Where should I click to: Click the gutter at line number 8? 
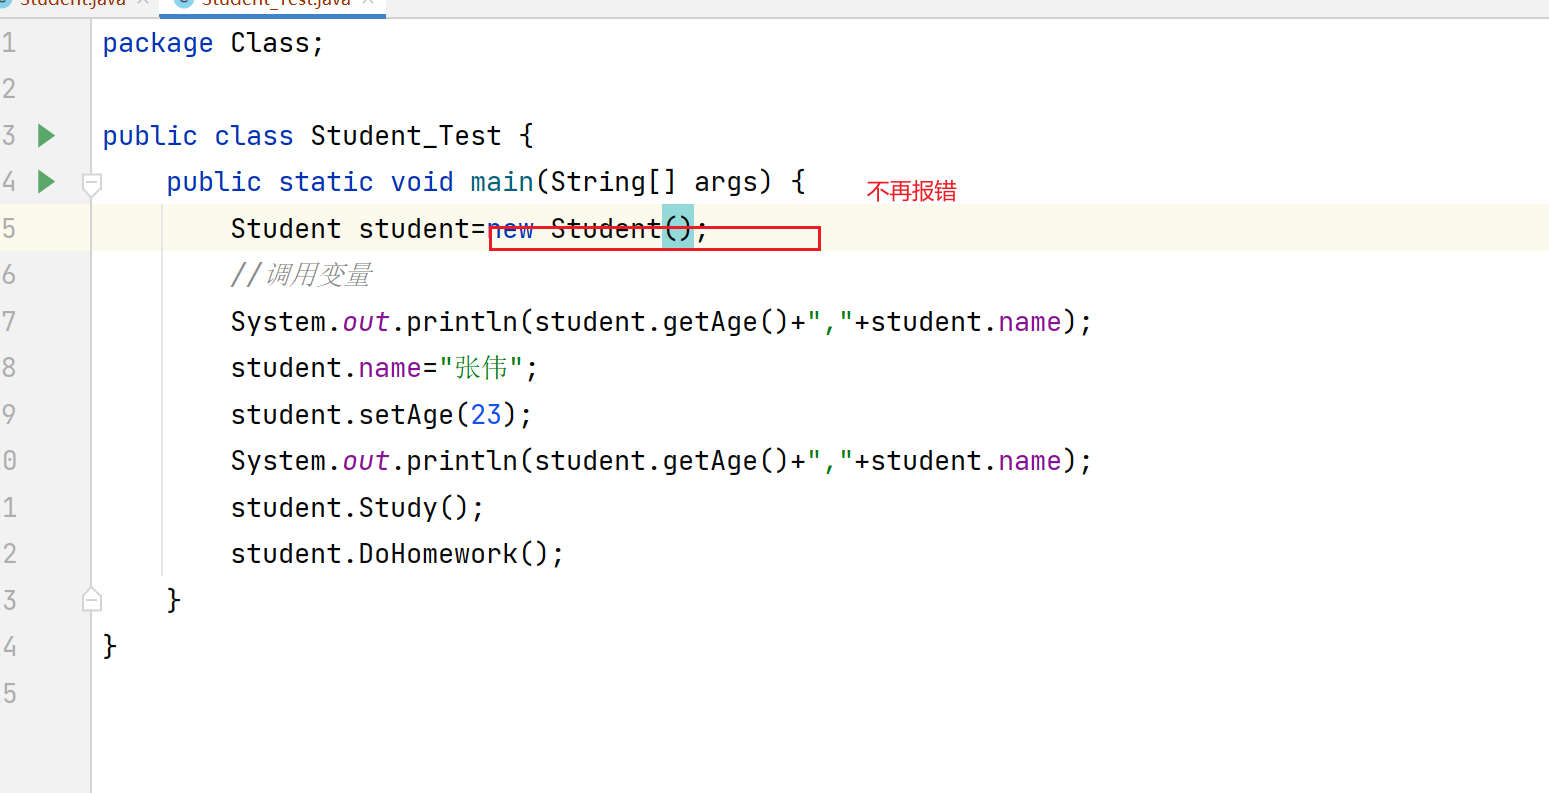pos(9,367)
